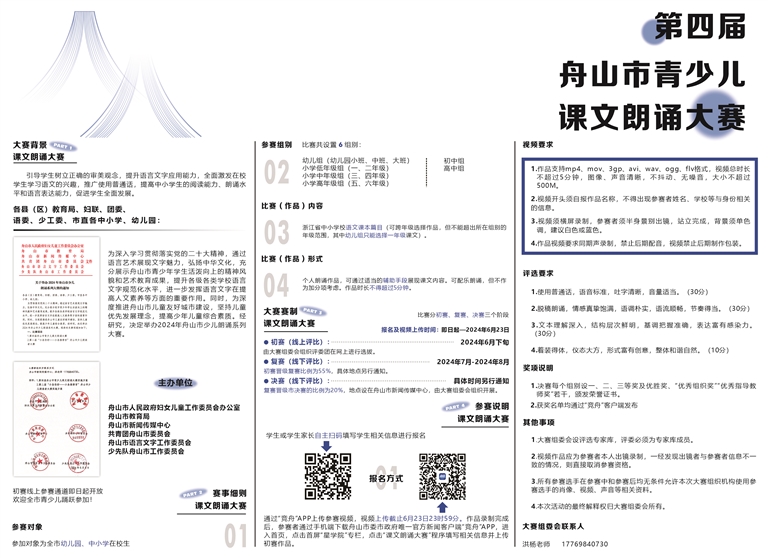The height and width of the screenshot is (558, 768).
Task: Click the 大赛背景 heading
Action: tap(30, 145)
